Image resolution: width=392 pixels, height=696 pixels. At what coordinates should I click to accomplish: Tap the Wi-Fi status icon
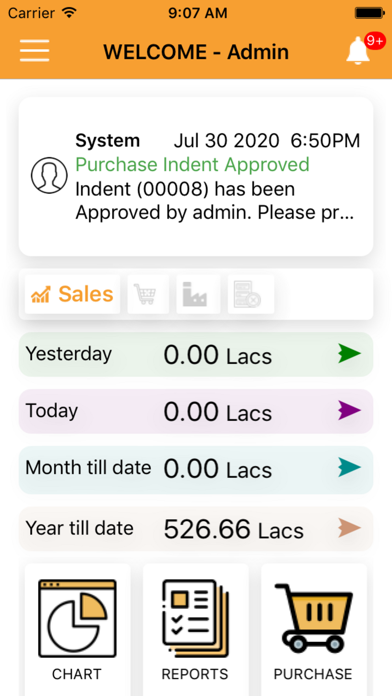(x=69, y=12)
